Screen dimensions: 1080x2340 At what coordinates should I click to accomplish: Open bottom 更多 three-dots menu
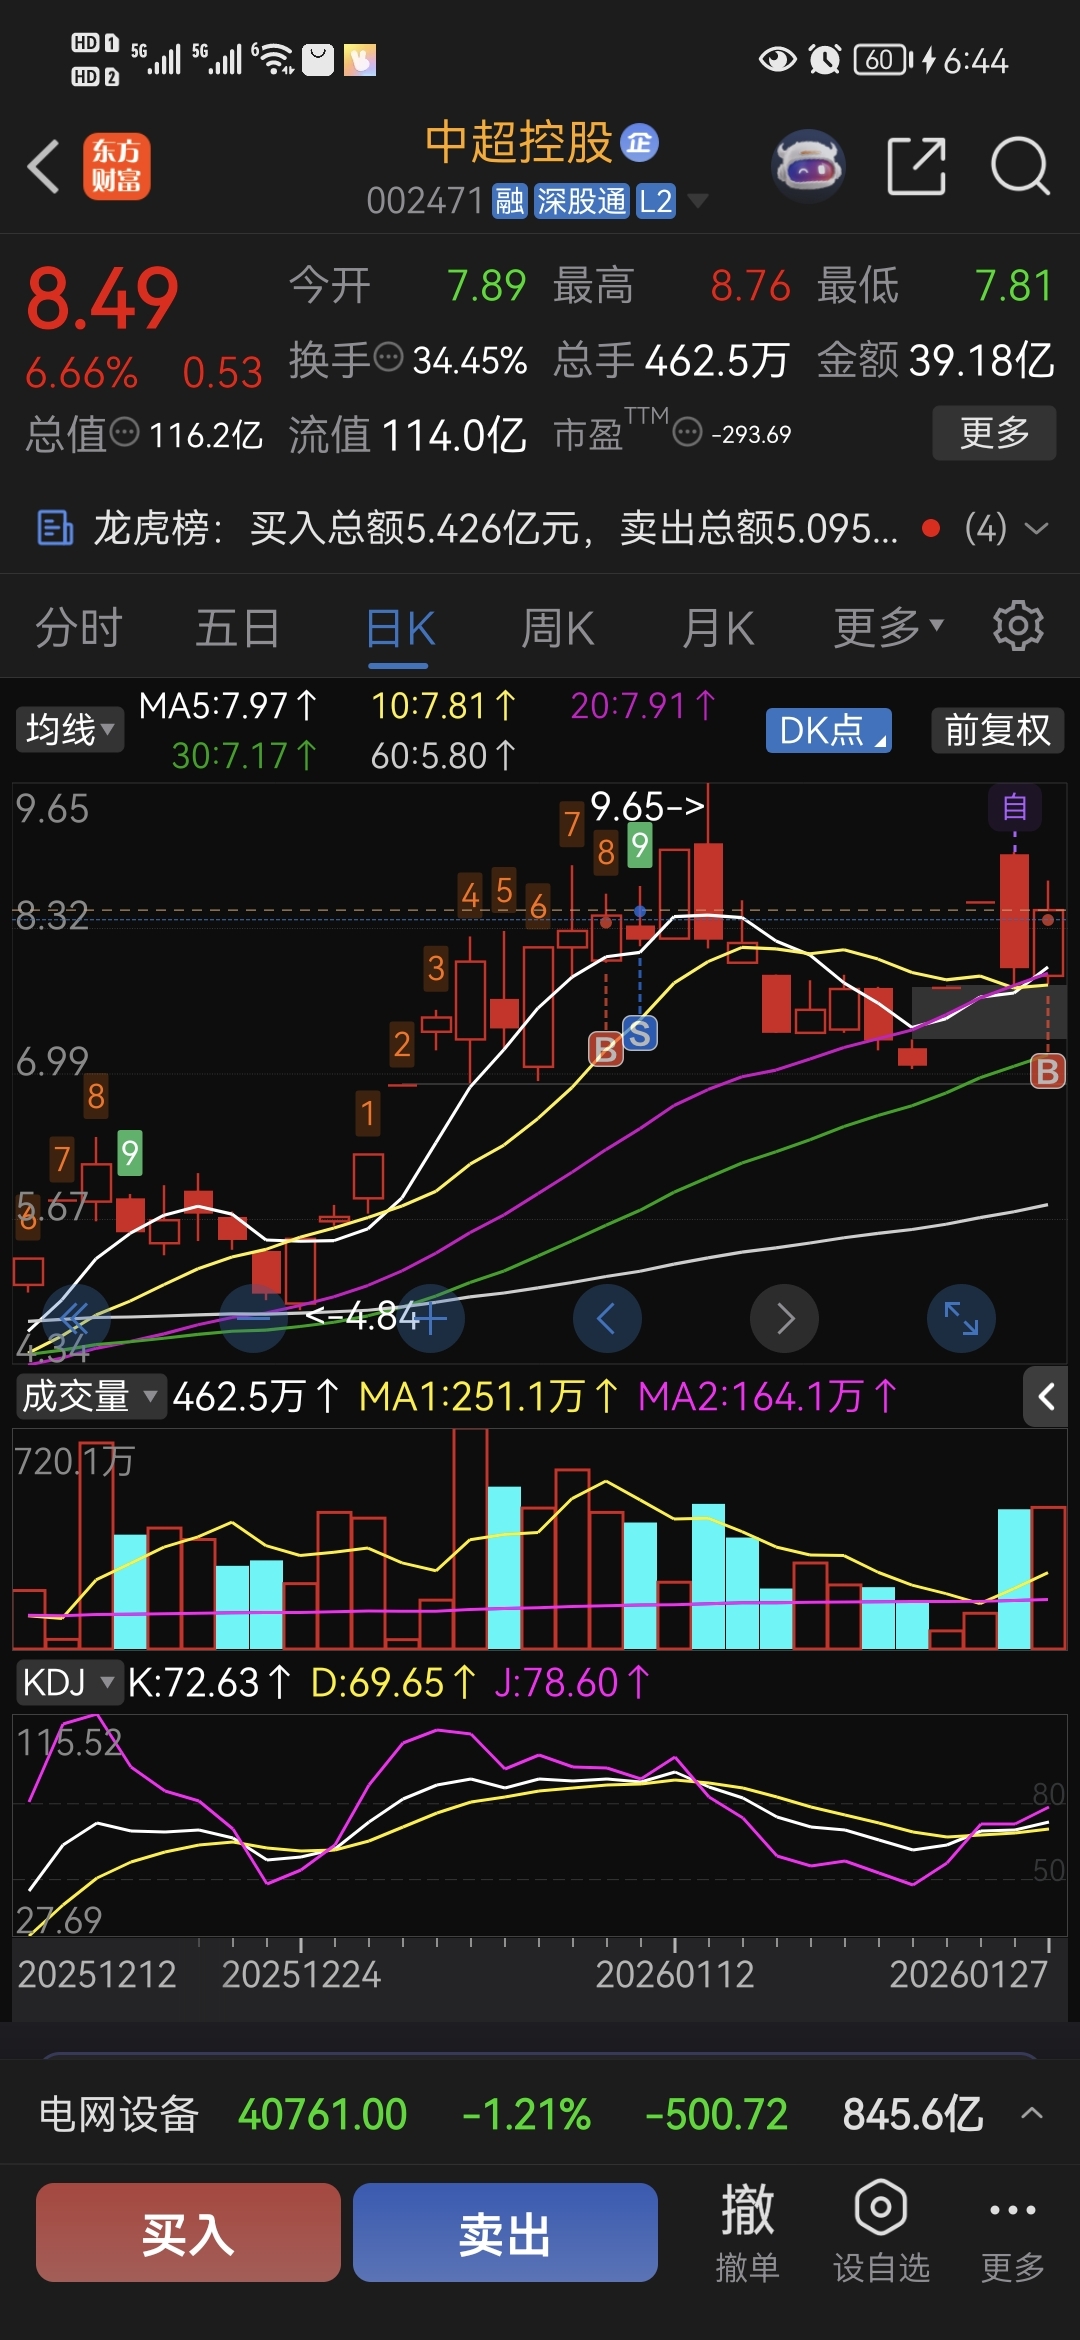[1012, 2233]
